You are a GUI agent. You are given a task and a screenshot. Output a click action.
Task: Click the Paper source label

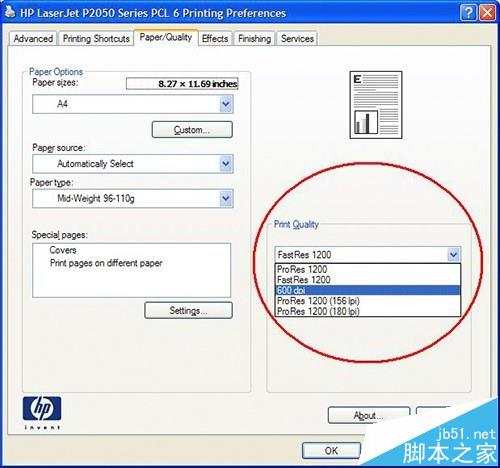(x=59, y=148)
